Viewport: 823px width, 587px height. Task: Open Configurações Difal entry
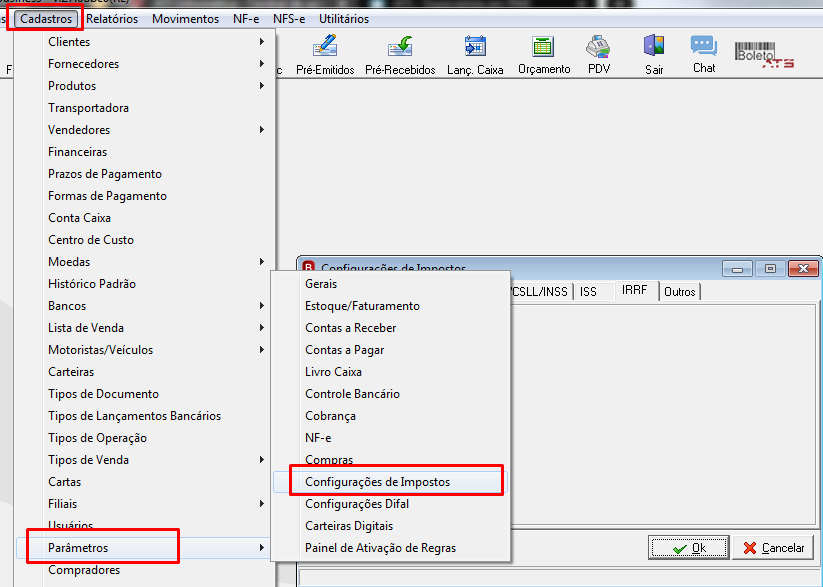pyautogui.click(x=391, y=504)
